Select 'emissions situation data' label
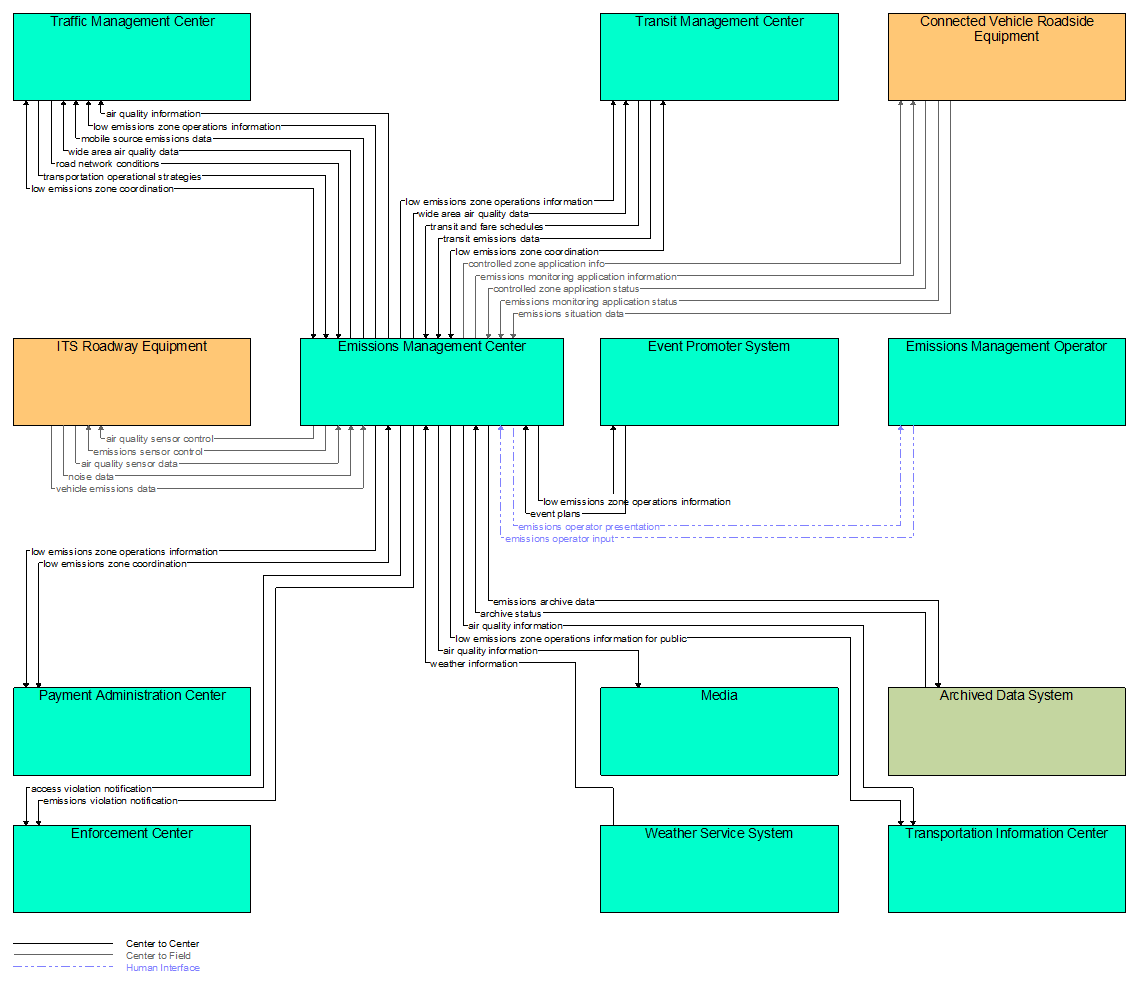The image size is (1136, 986). pos(570,314)
